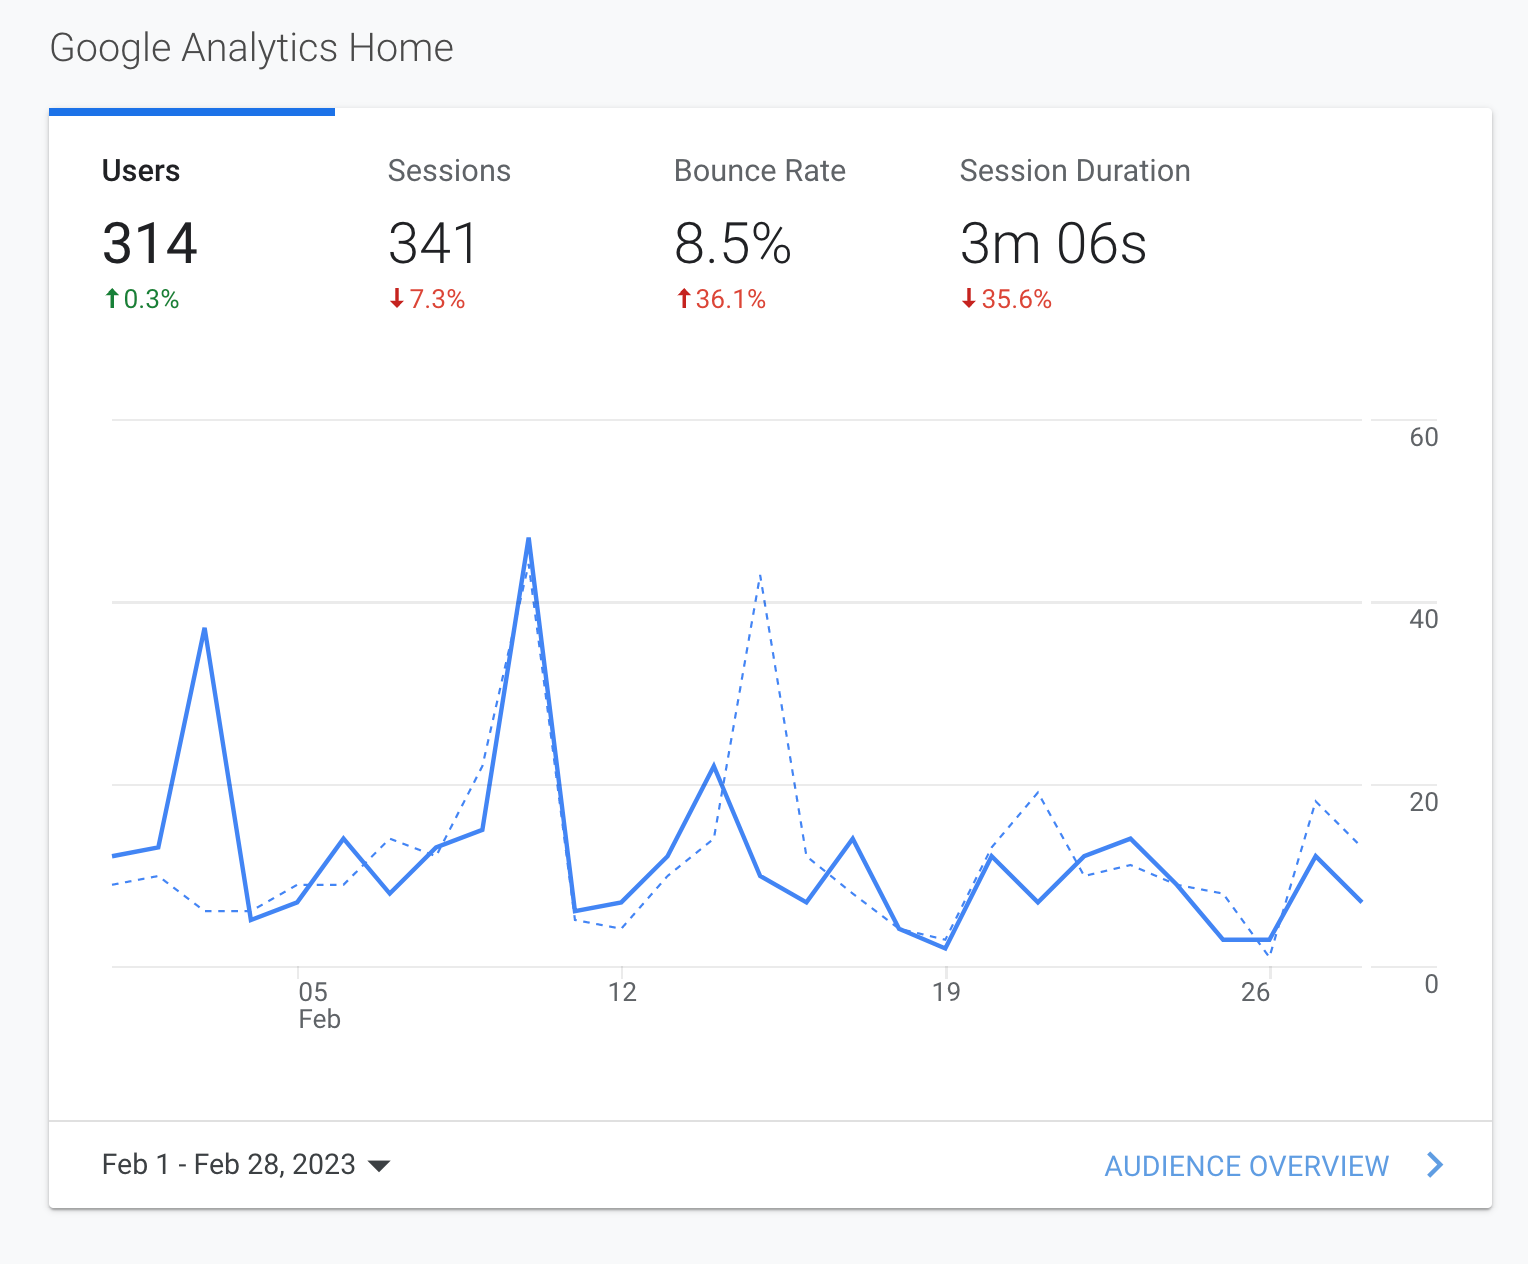Viewport: 1528px width, 1264px height.
Task: Click the 314 users total value
Action: coord(150,243)
